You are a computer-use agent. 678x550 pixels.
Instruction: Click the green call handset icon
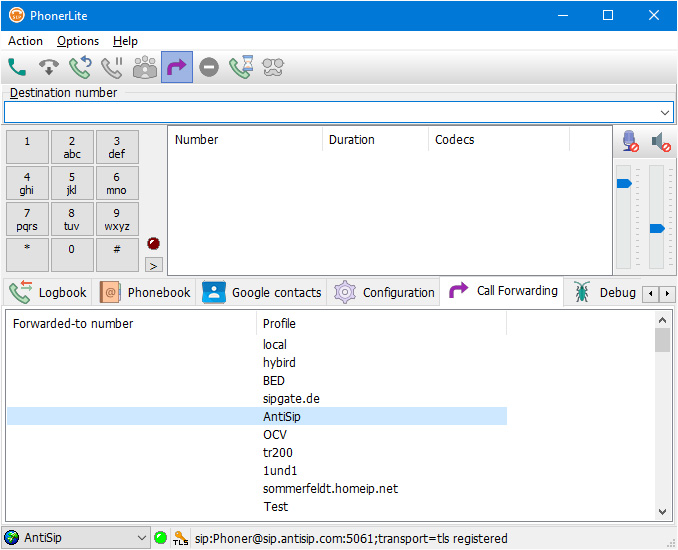tap(17, 67)
